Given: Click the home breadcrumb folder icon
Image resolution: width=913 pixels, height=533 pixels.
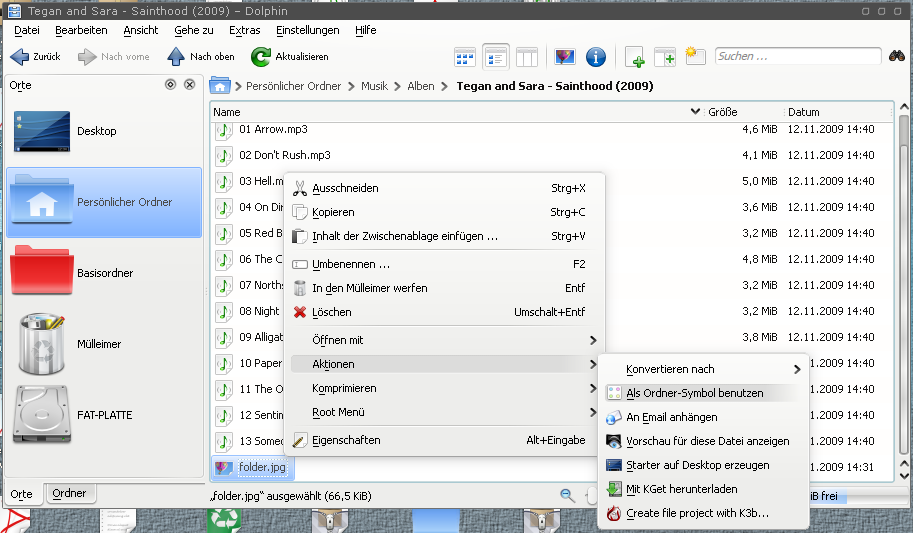Looking at the screenshot, I should pos(220,86).
